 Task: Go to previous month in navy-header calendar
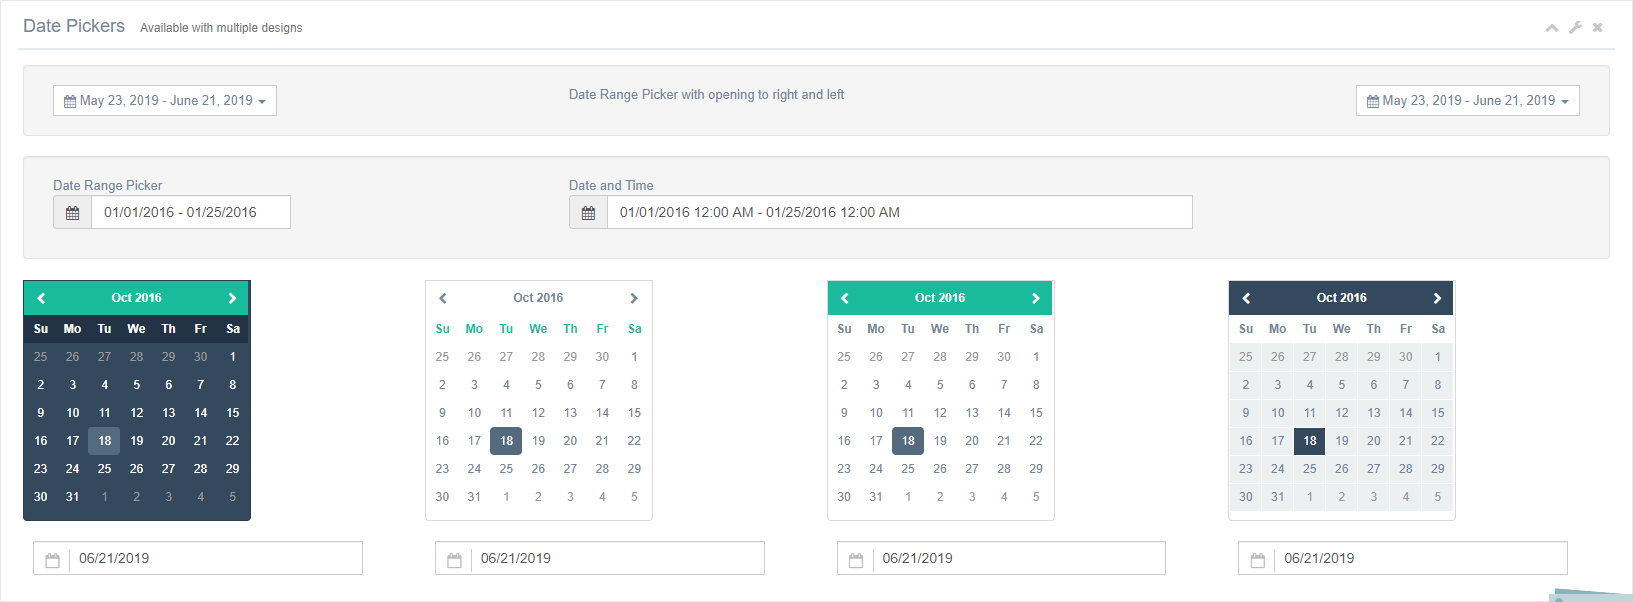click(x=1246, y=298)
